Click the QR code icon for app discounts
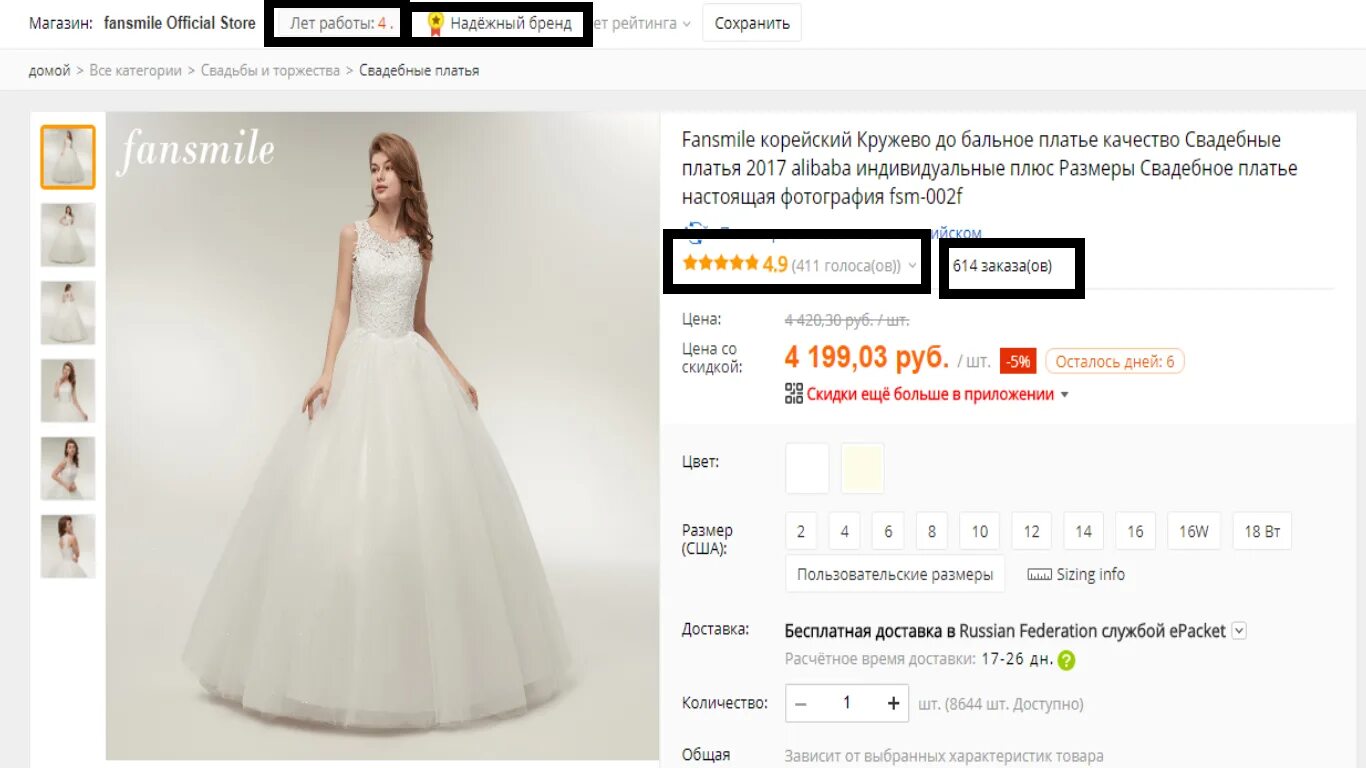Screen dimensions: 1366x768 794,394
